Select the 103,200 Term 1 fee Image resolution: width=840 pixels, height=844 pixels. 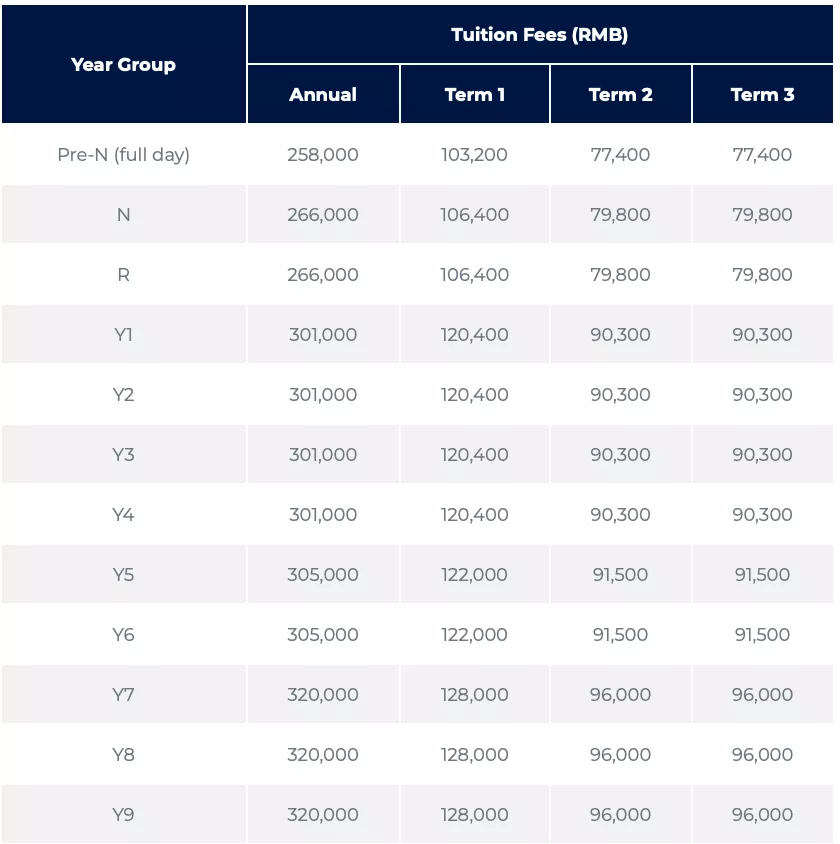pyautogui.click(x=475, y=155)
